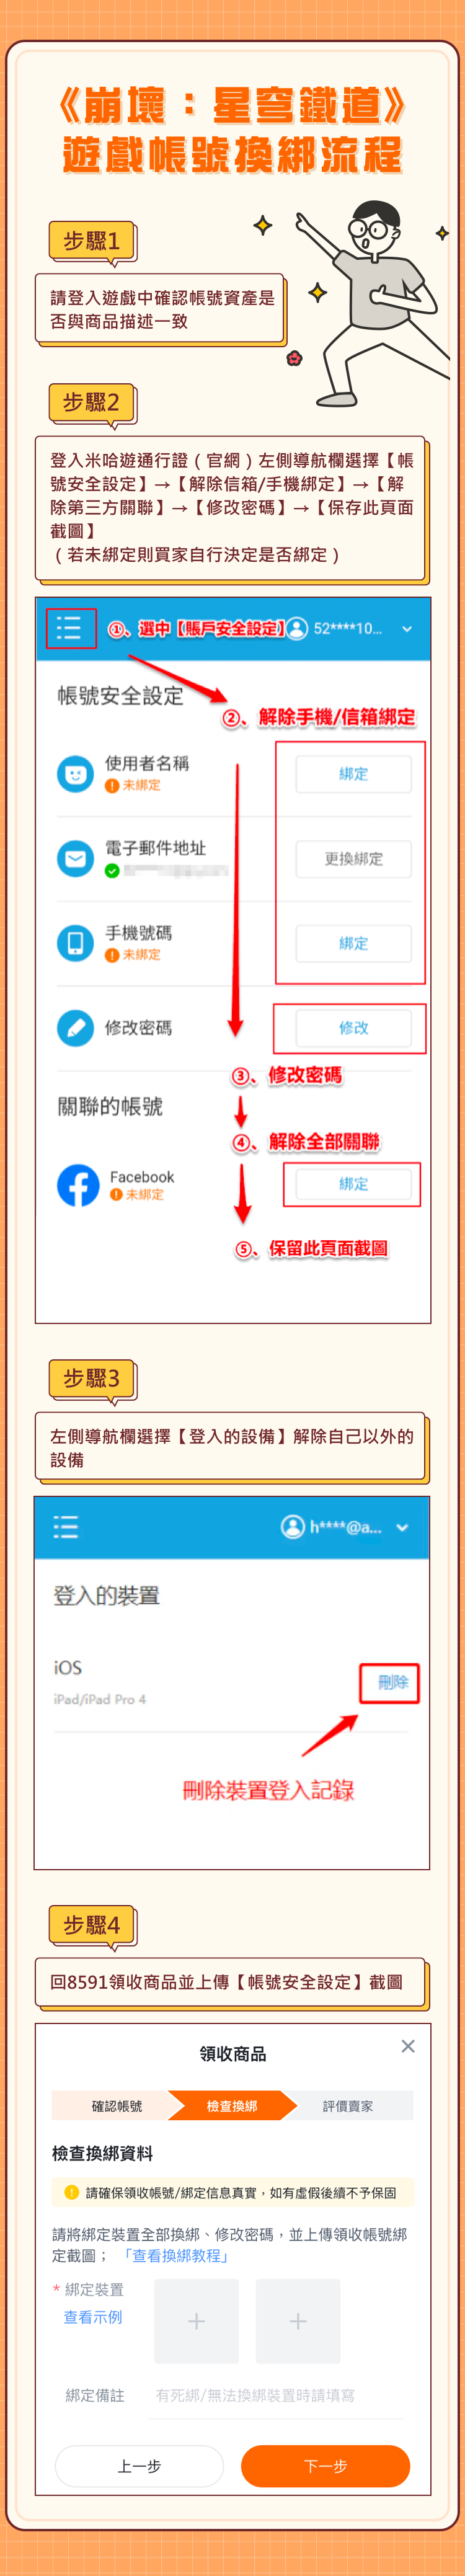Click first upload box for 綁定裝置 screenshot
Image resolution: width=465 pixels, height=2576 pixels.
(197, 2321)
